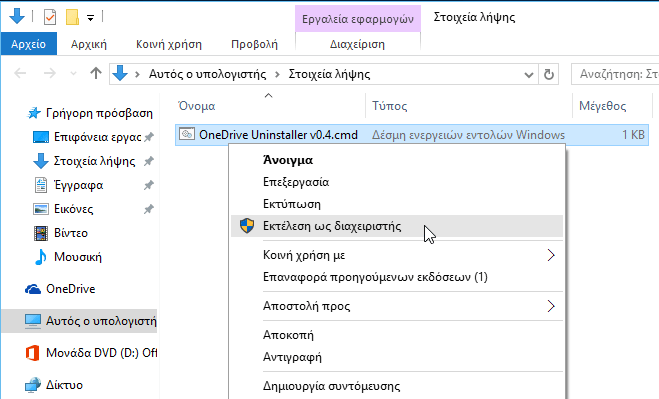Click the desktop icon beside Επιφάνεια εργασίας

pos(41,137)
